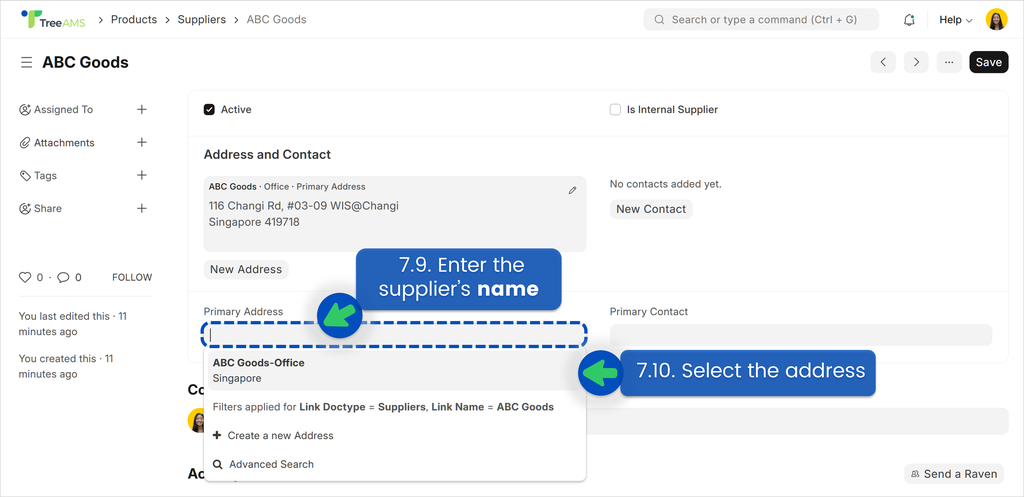Screen dimensions: 1024x497
Task: Go to next record with right chevron
Action: point(916,62)
